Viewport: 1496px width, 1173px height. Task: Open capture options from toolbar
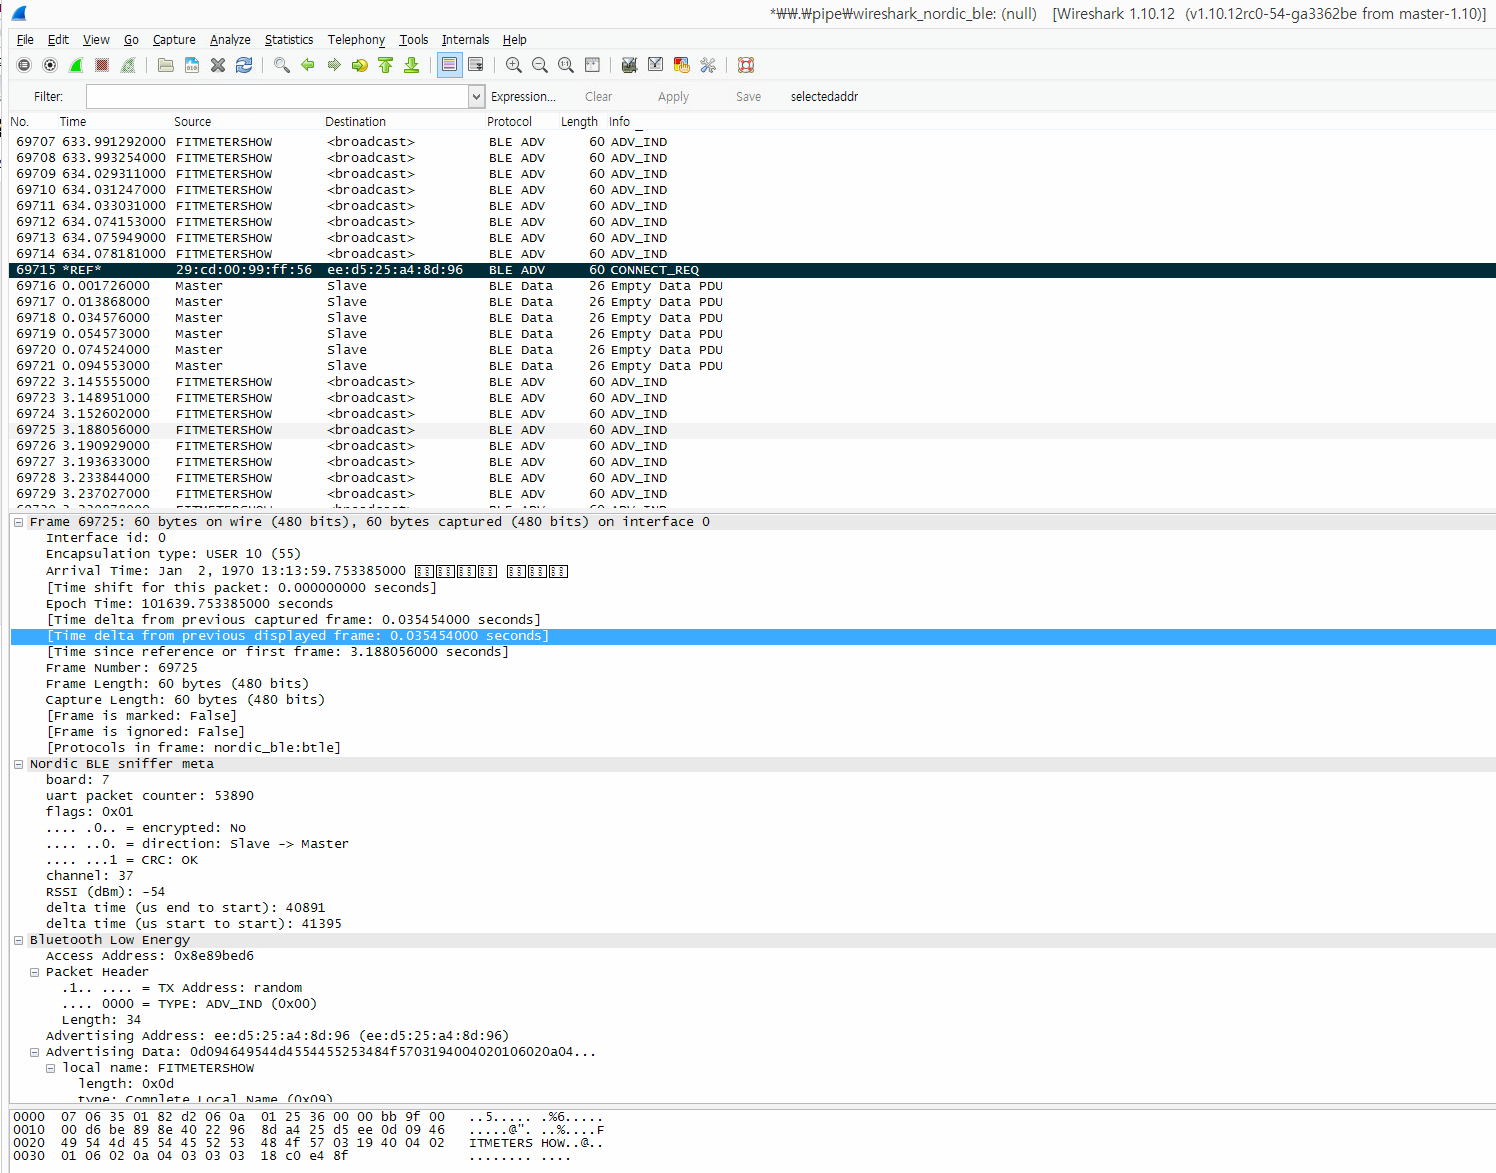[x=50, y=65]
